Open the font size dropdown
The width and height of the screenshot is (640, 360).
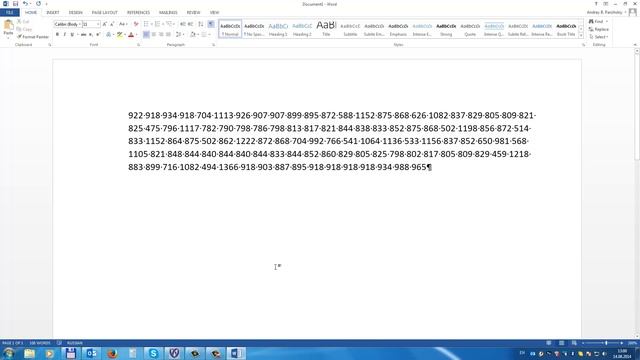[98, 24]
